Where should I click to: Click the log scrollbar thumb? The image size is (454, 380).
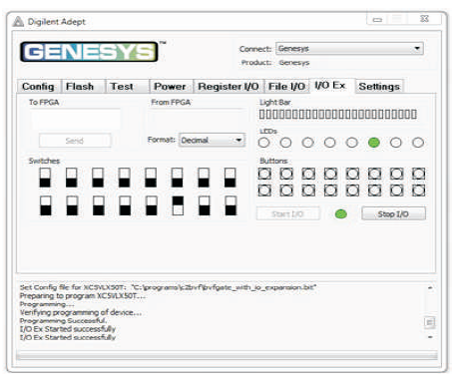point(429,322)
